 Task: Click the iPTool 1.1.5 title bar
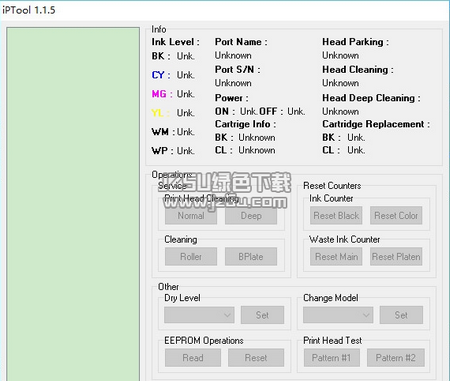[225, 10]
